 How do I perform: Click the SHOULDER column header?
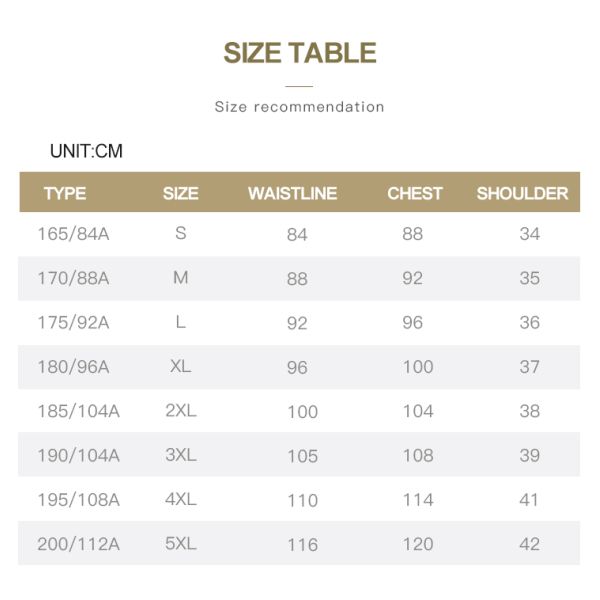tap(522, 194)
